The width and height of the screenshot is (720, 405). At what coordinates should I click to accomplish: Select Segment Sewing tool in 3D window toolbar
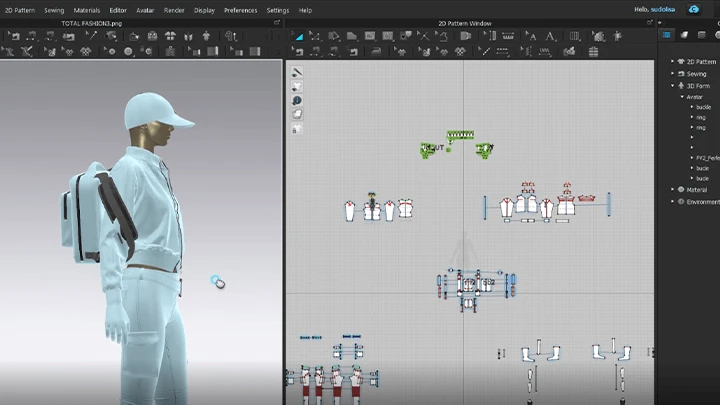[x=31, y=36]
